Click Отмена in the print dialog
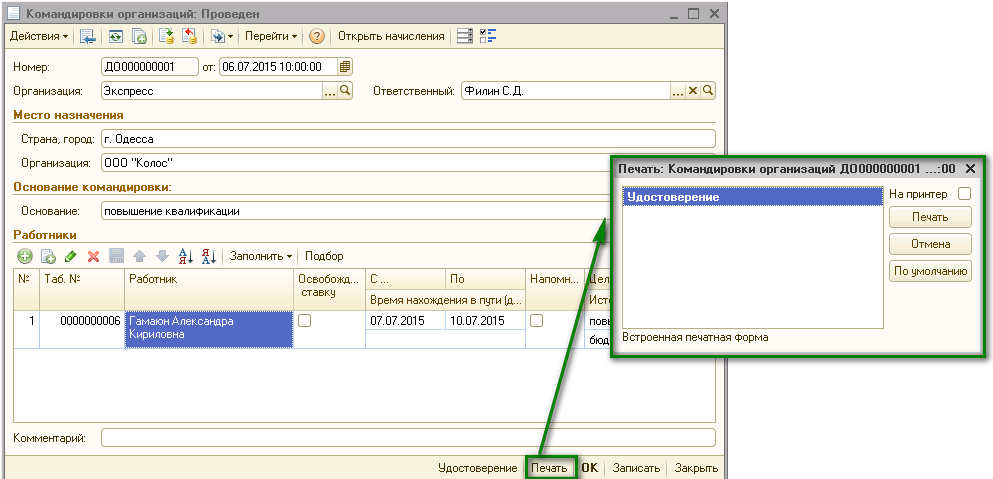 930,244
